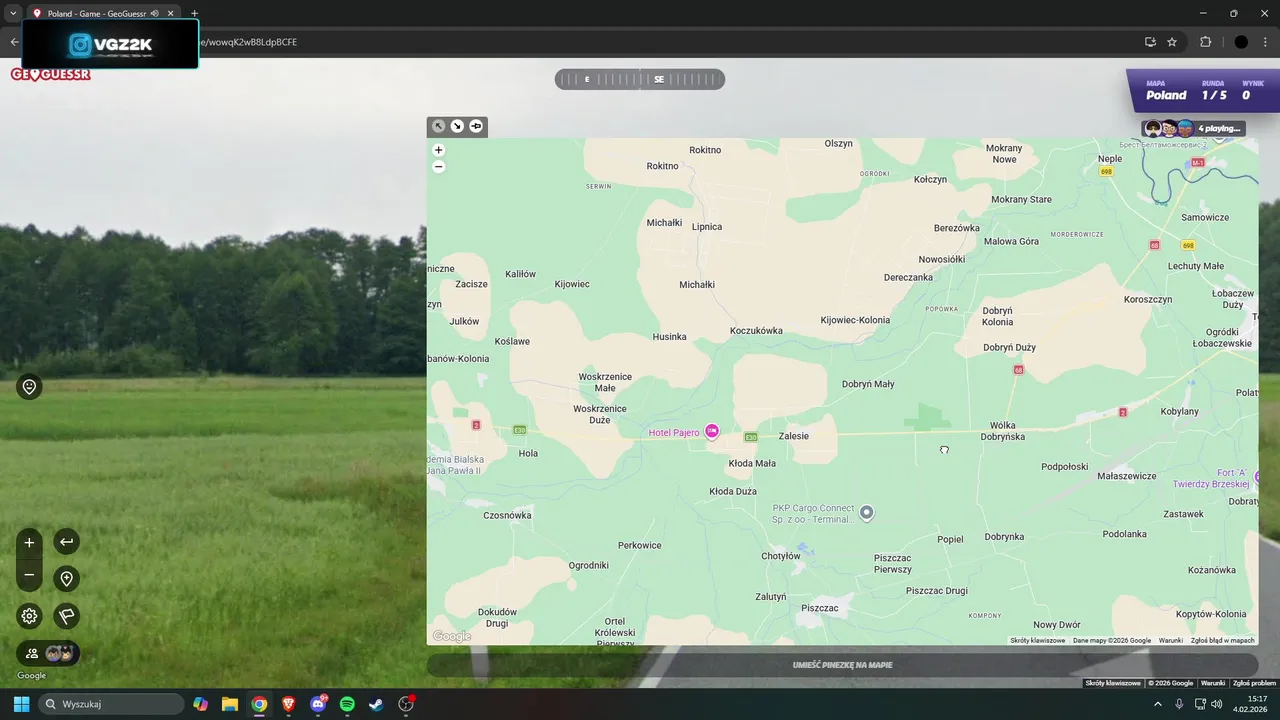Zoom in on the guess map
Screen dimensions: 1280x720
pos(438,150)
